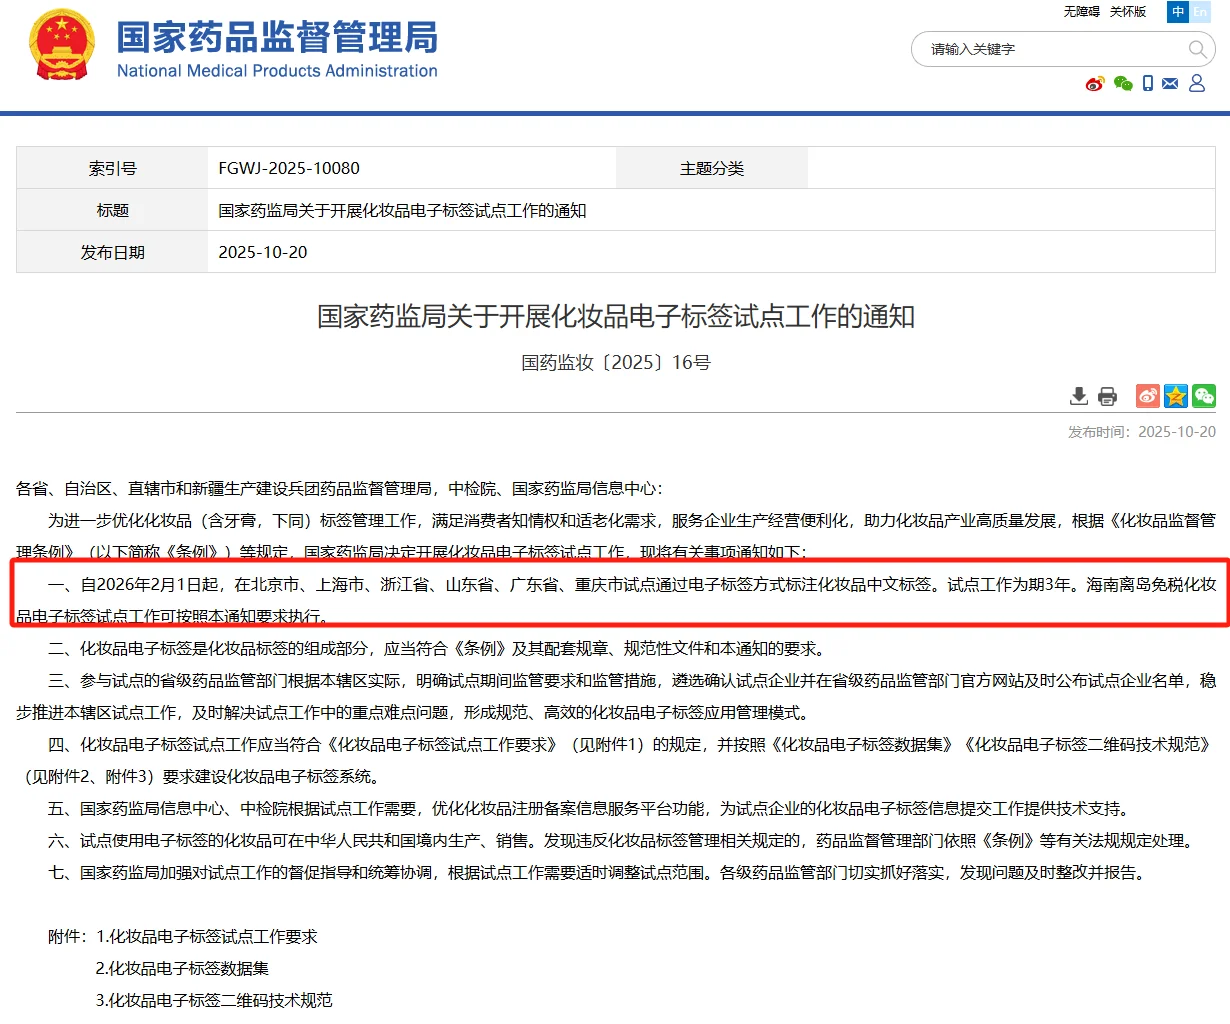Open the mobile app icon
The width and height of the screenshot is (1230, 1024).
pos(1147,84)
